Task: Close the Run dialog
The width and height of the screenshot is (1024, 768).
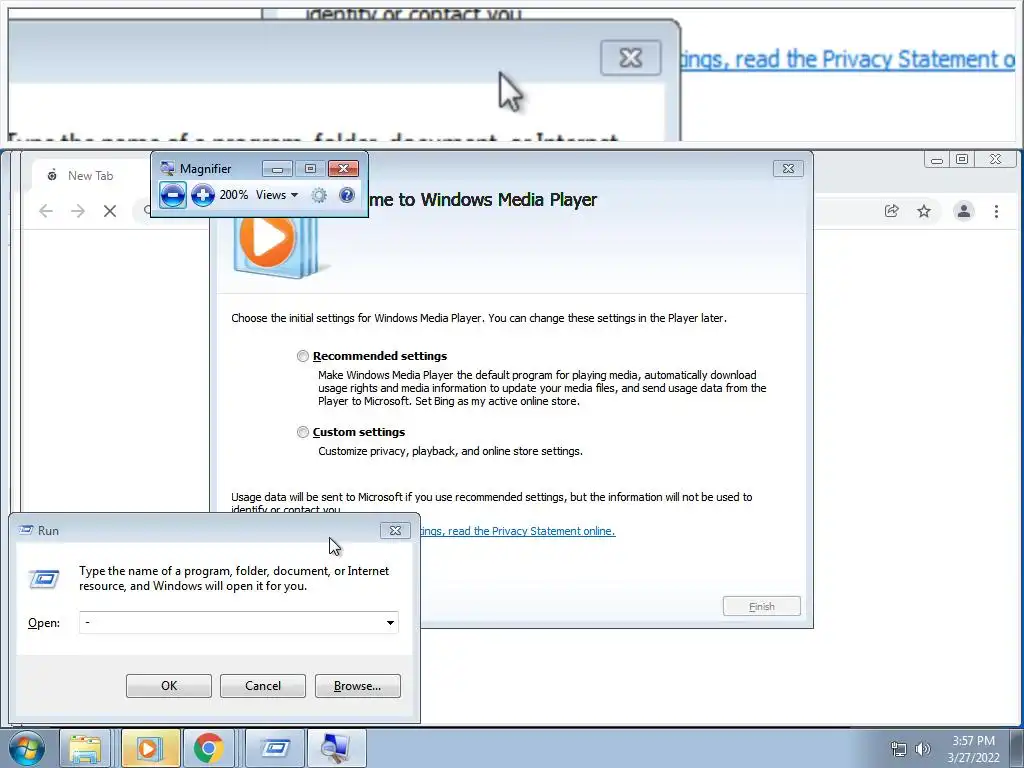Action: [x=395, y=530]
